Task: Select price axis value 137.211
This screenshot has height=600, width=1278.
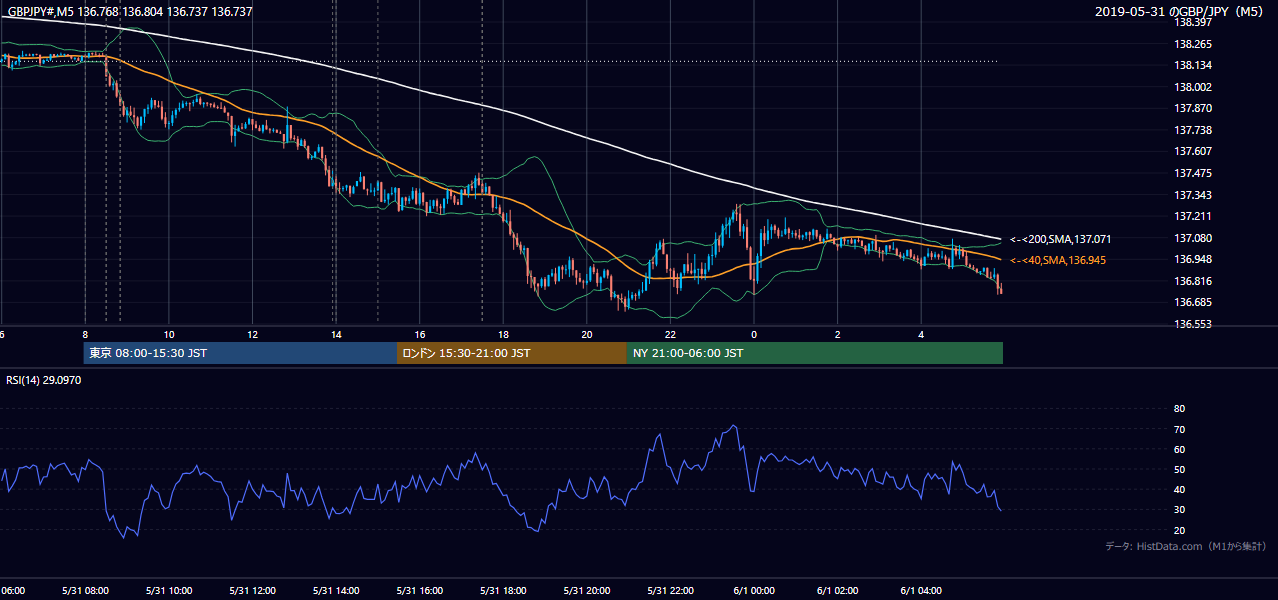Action: 1192,216
